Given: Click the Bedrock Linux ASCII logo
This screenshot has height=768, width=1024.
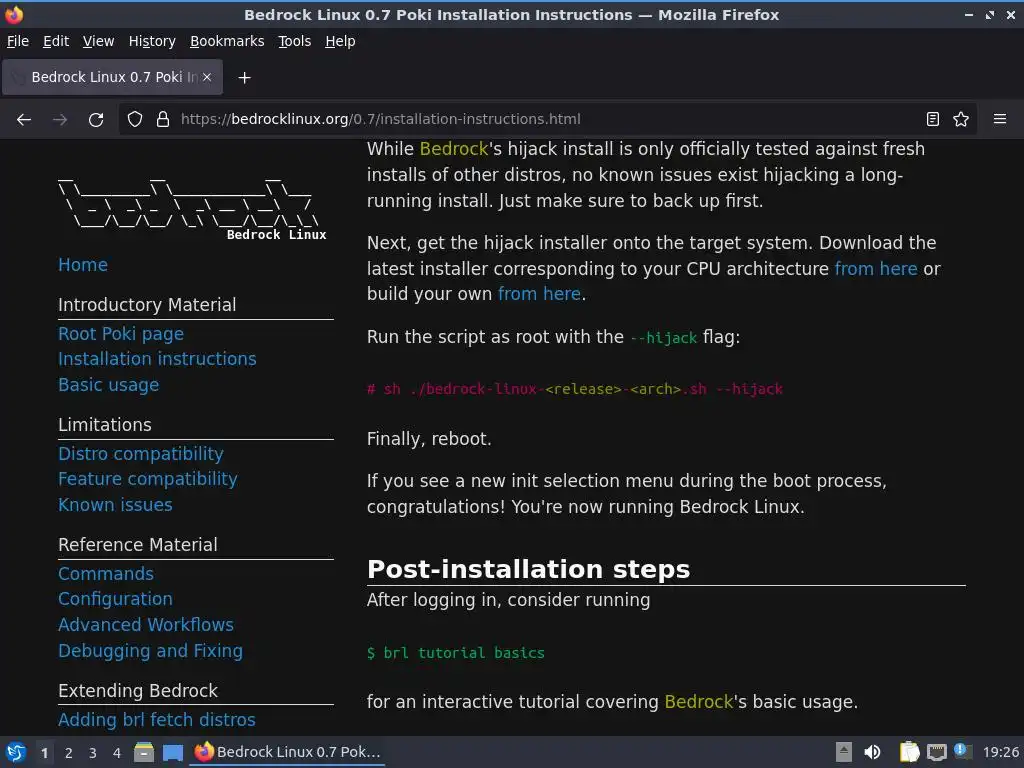Looking at the screenshot, I should pyautogui.click(x=193, y=209).
